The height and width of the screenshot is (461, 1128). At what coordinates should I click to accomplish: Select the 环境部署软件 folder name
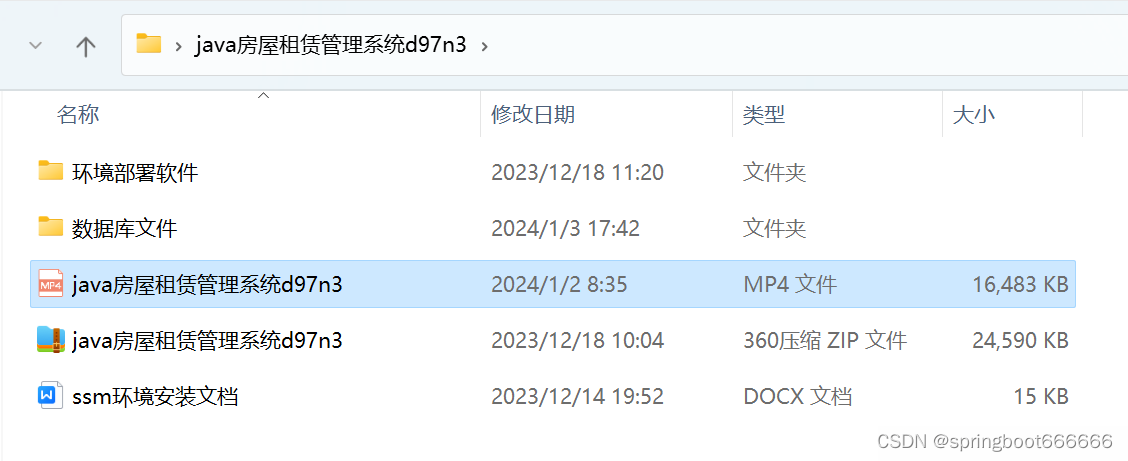coord(135,173)
